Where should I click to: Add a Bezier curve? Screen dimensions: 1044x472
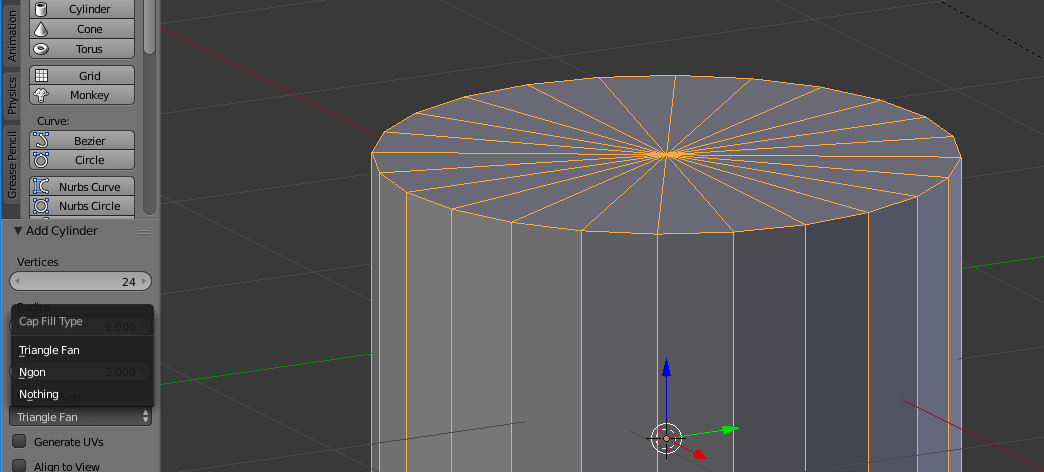(x=82, y=140)
